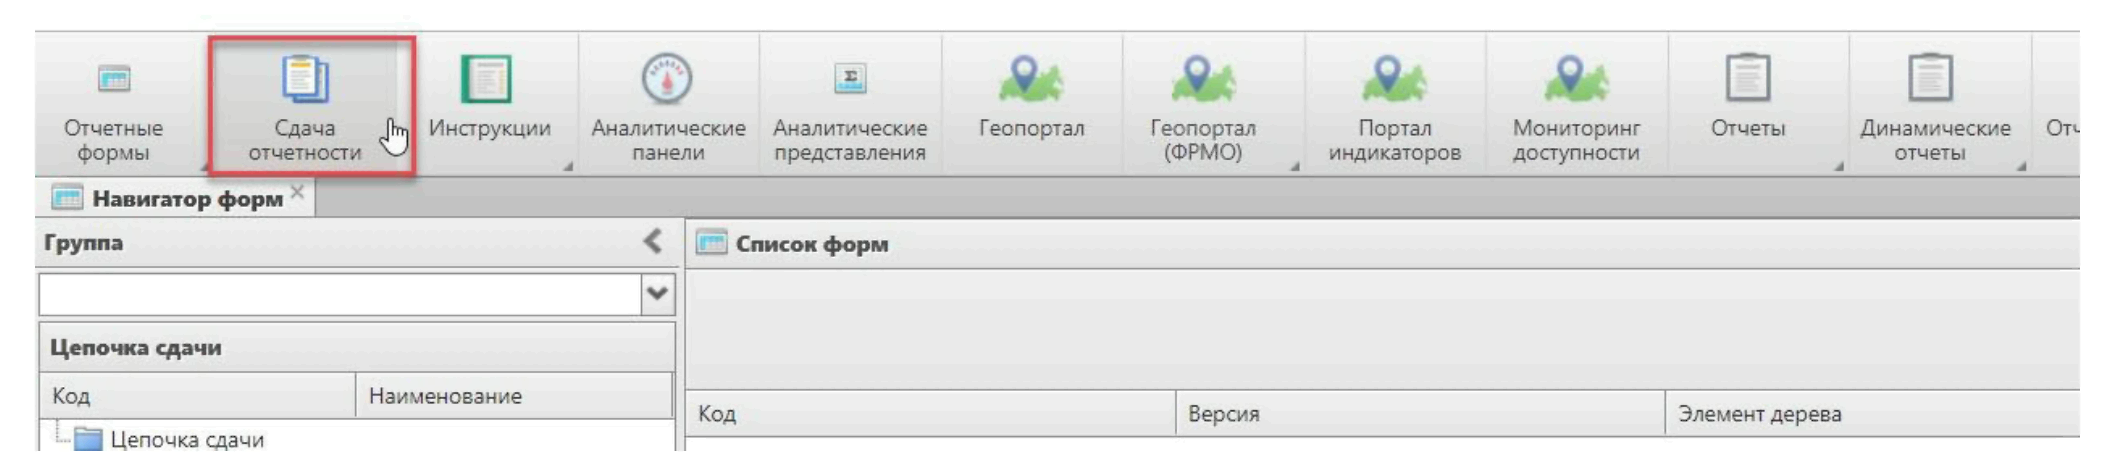Open the Отчетные формы toolbar icon
Viewport: 2108px width, 458px height.
[113, 80]
